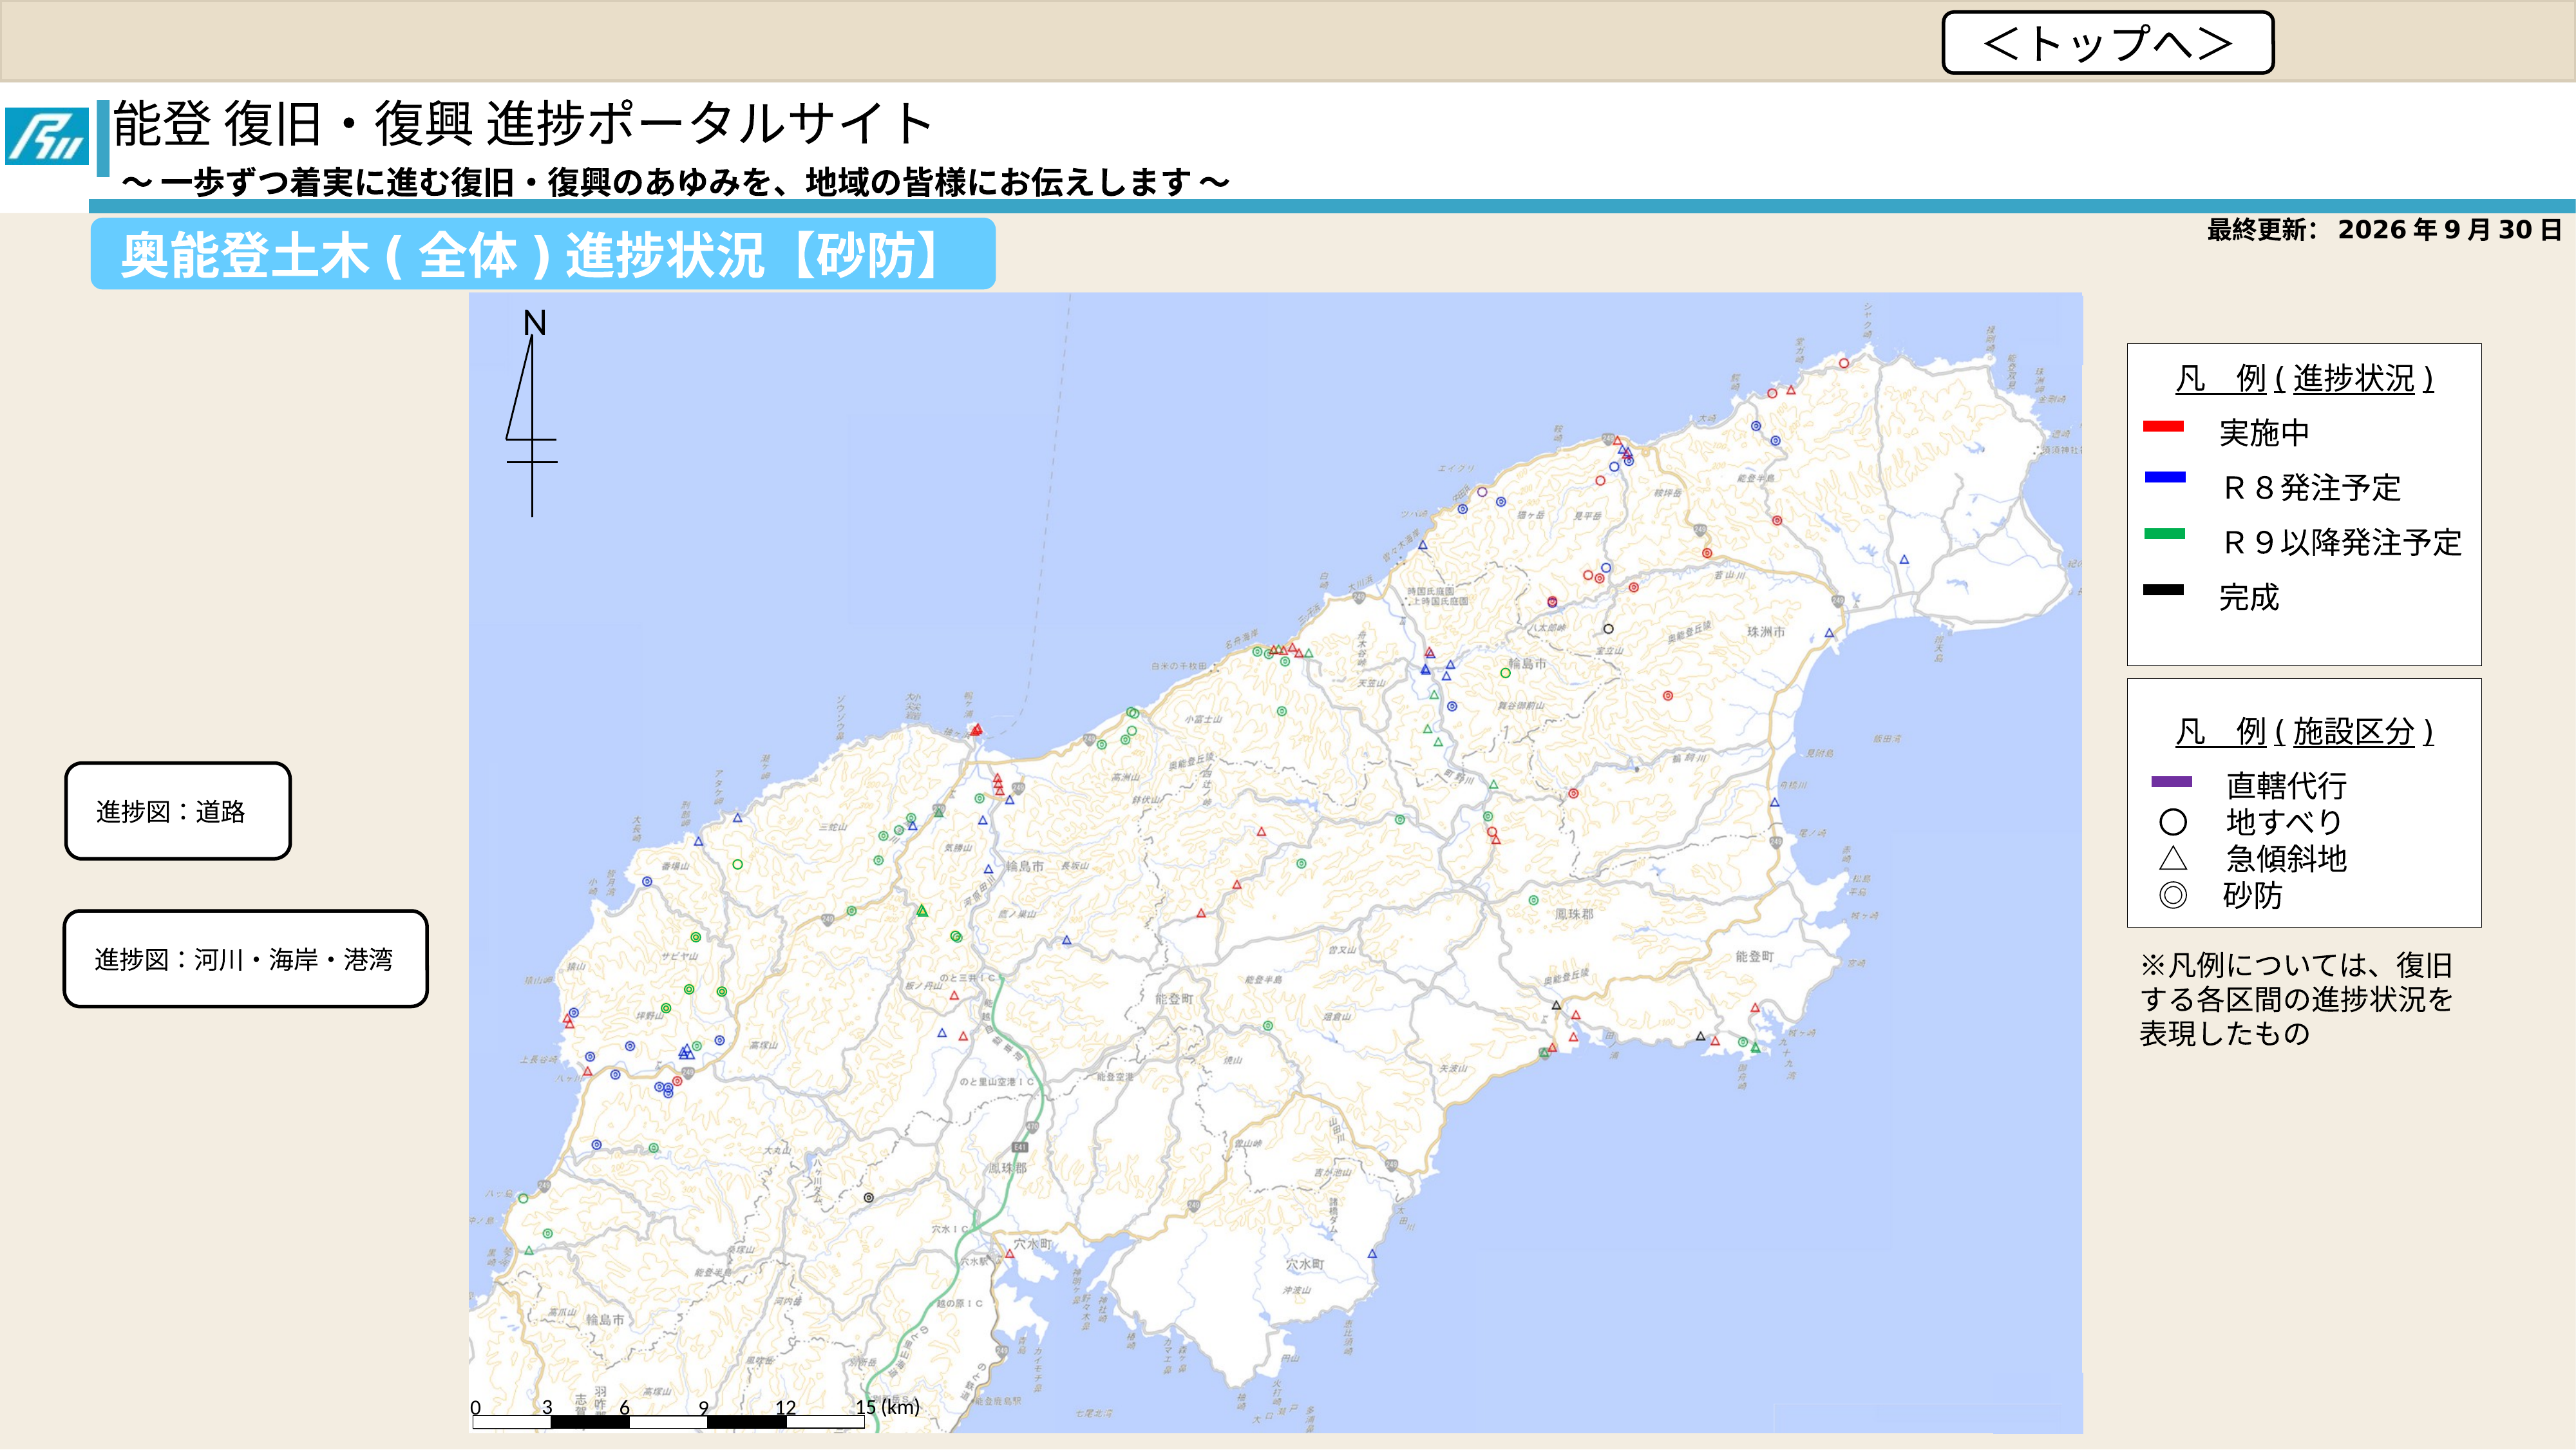Click the 奥能登土木(全体)進捗状況【砂防】 title banner

pyautogui.click(x=543, y=254)
